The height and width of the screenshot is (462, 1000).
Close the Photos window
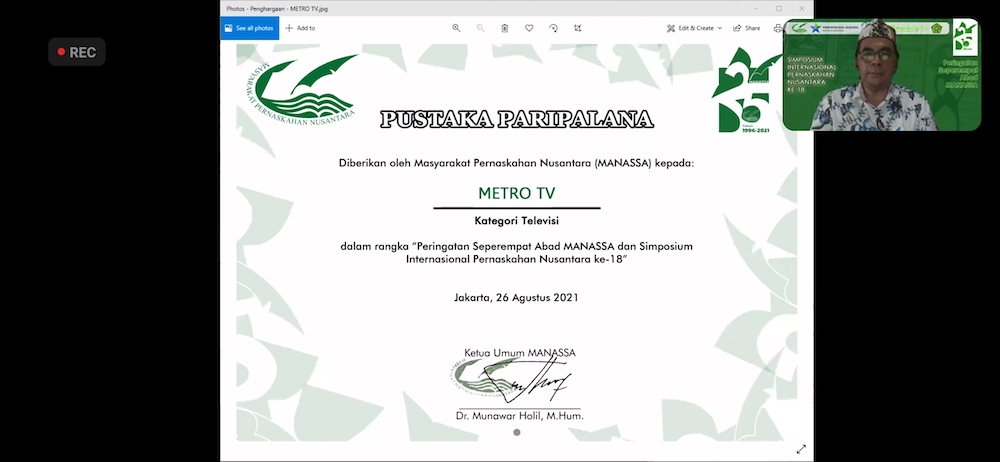(x=802, y=8)
